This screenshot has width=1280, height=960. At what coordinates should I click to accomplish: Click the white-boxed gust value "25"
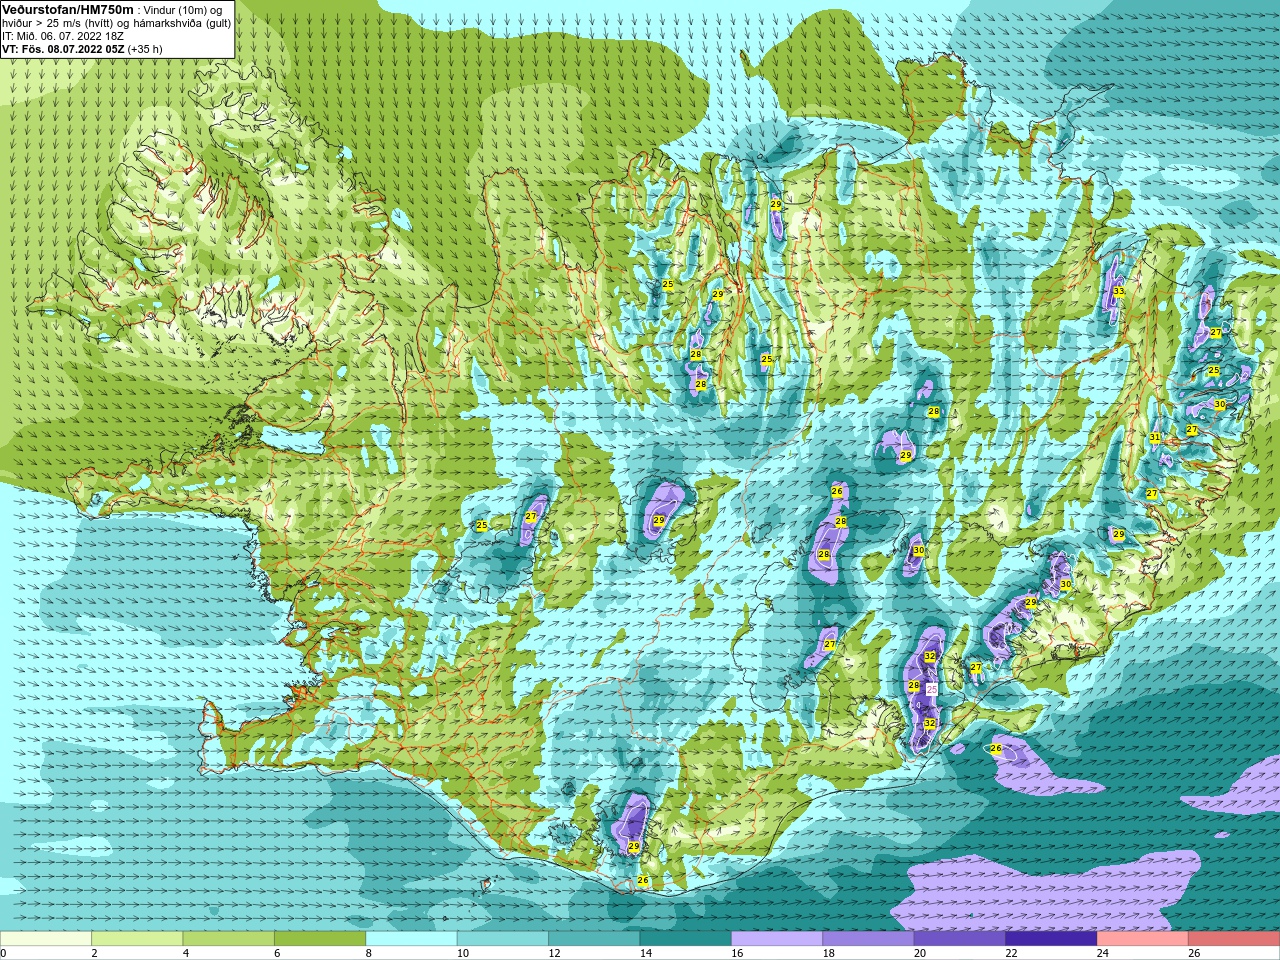pyautogui.click(x=932, y=690)
